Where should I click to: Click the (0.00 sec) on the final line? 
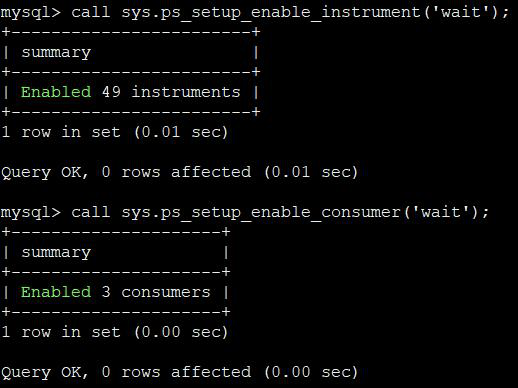[311, 372]
